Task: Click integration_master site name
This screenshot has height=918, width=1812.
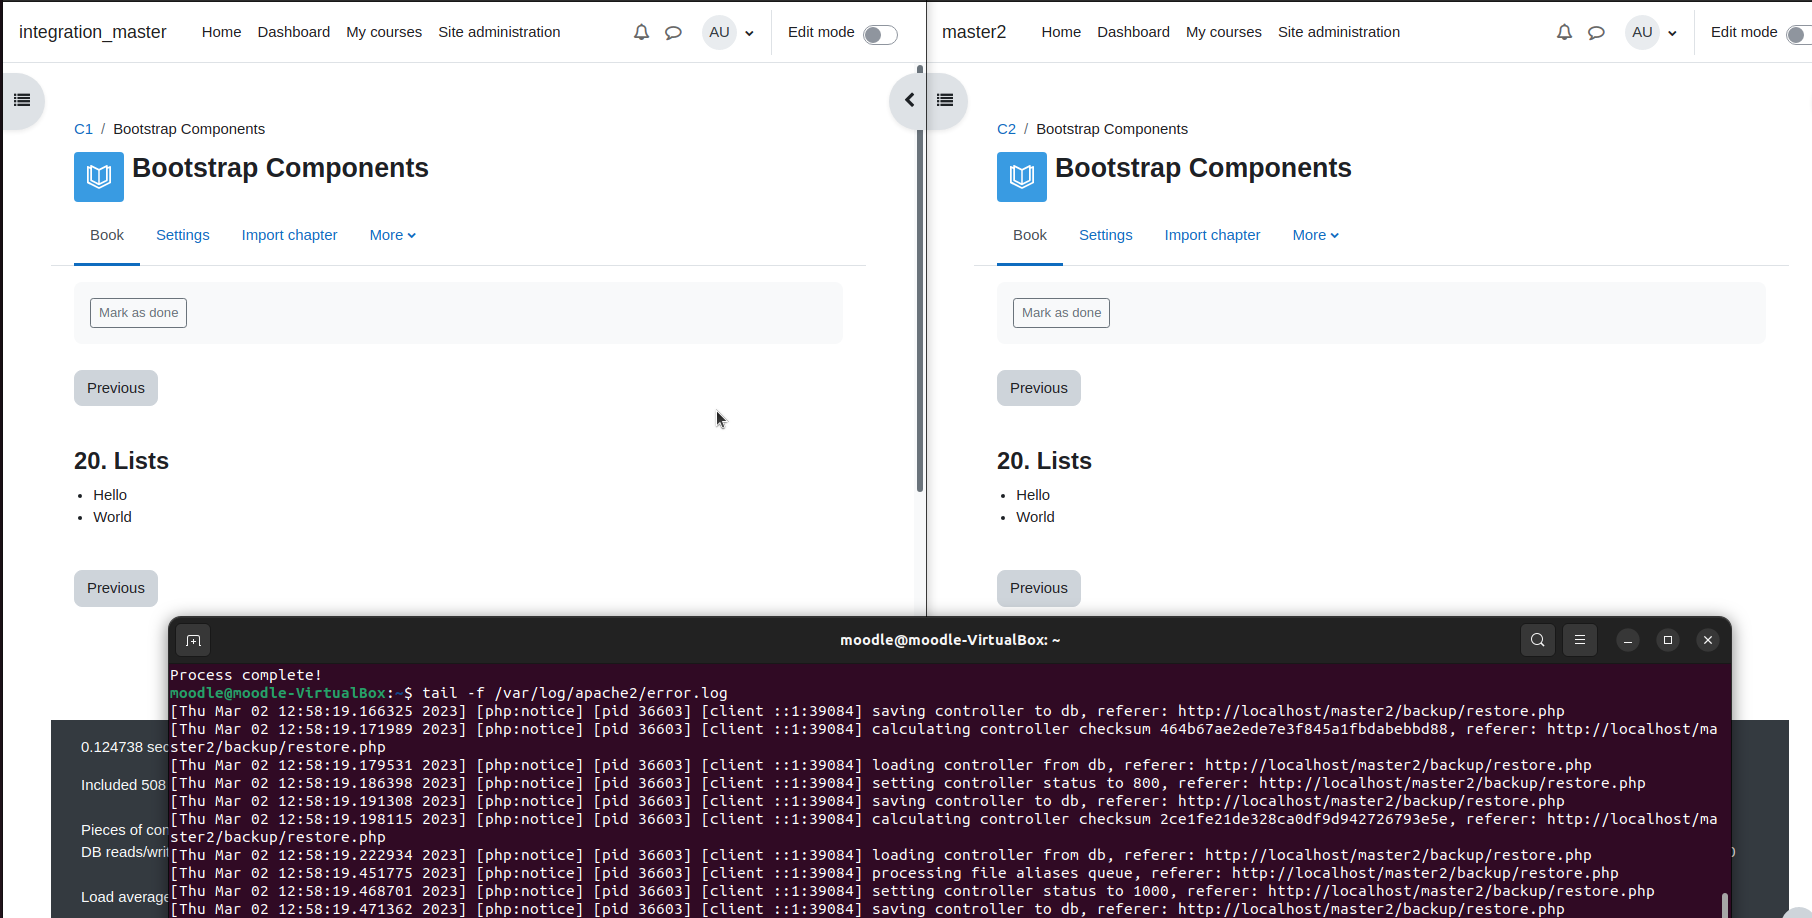Action: (93, 32)
